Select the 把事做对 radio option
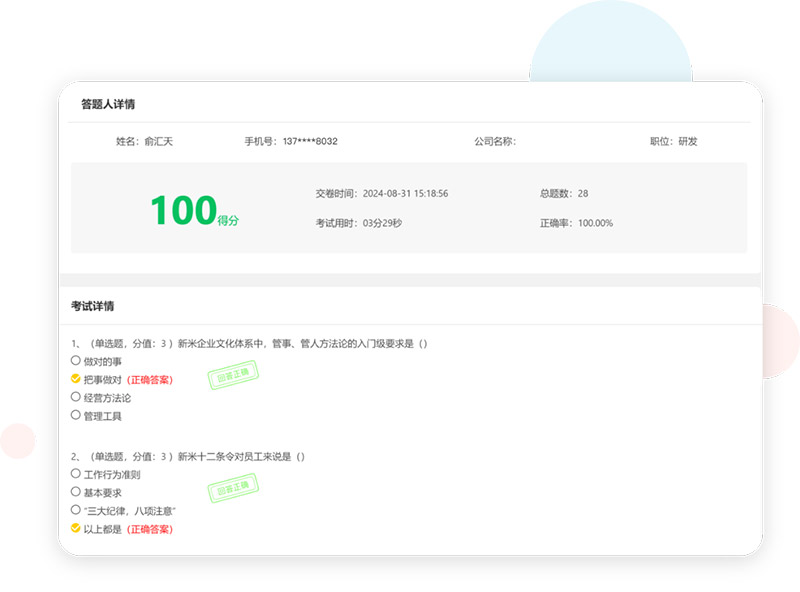The height and width of the screenshot is (592, 800). (76, 380)
